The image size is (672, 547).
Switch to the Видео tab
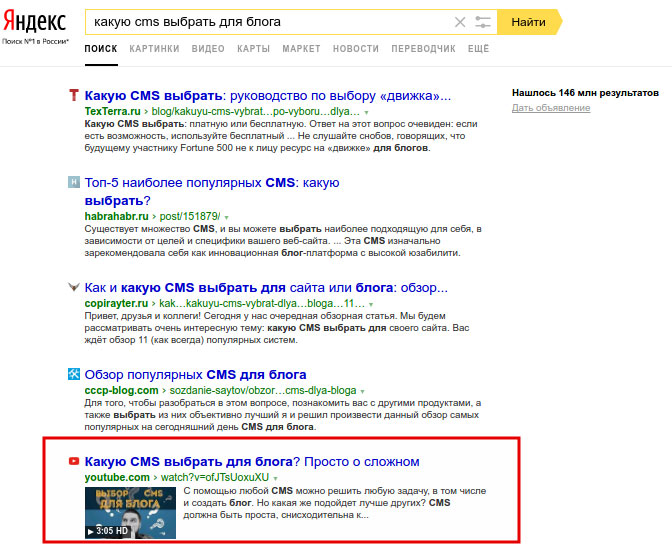click(208, 48)
